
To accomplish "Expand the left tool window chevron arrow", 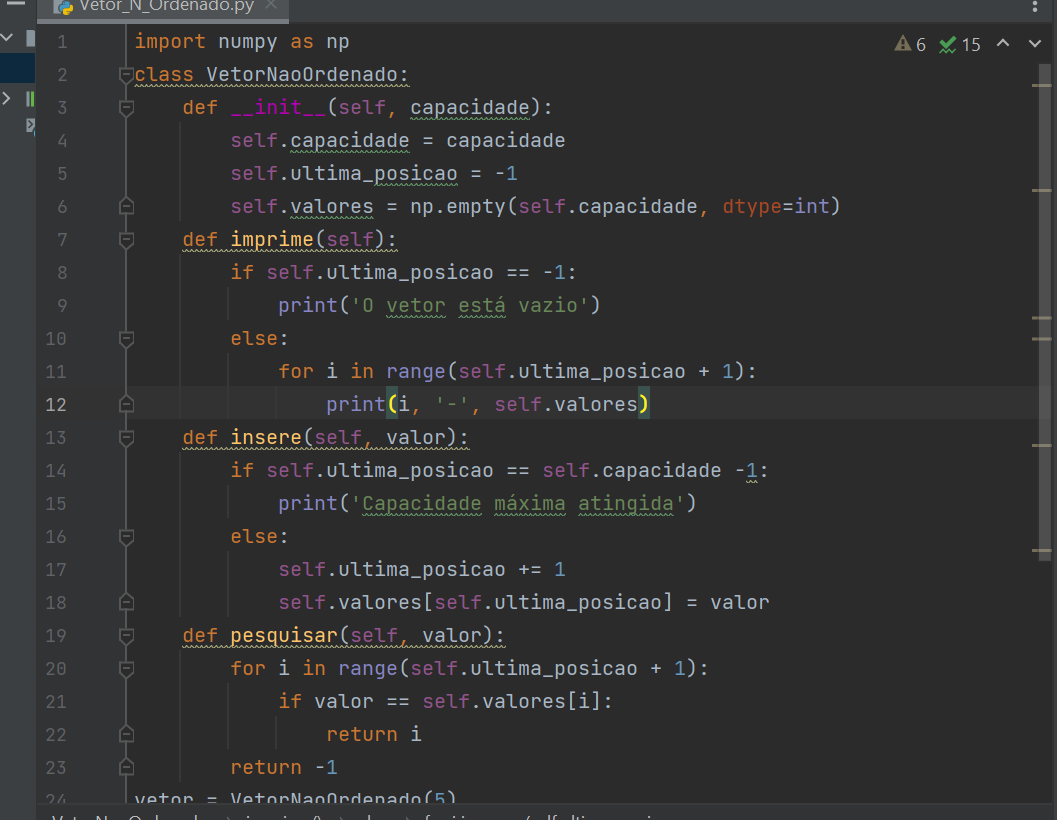I will point(6,98).
